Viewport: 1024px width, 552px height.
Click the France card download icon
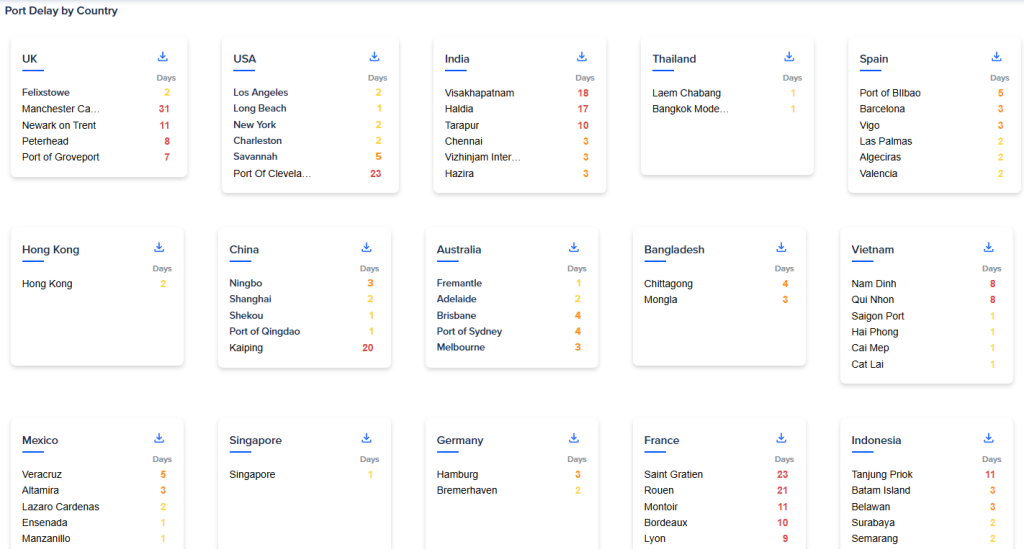781,438
